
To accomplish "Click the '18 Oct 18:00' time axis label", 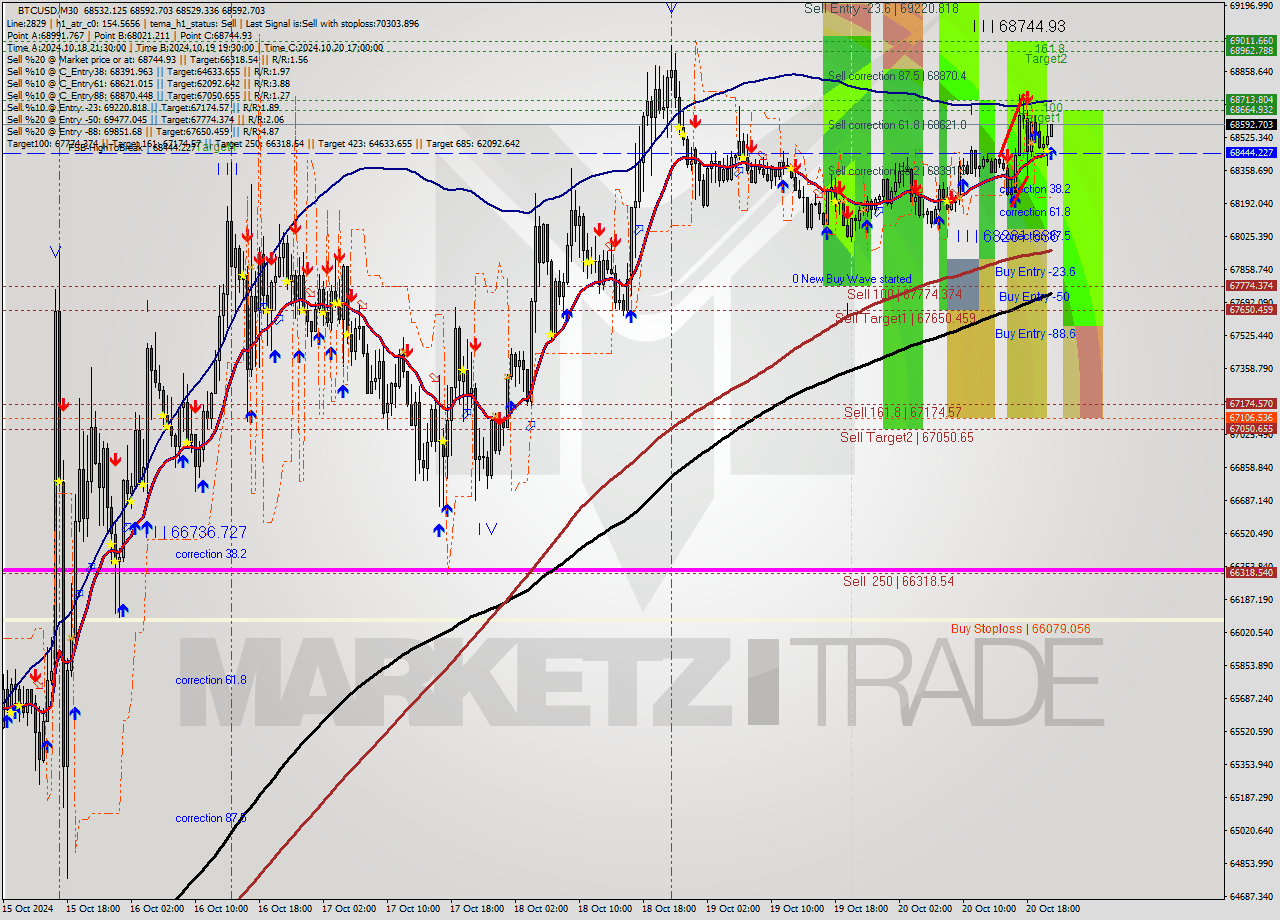I will (x=669, y=909).
